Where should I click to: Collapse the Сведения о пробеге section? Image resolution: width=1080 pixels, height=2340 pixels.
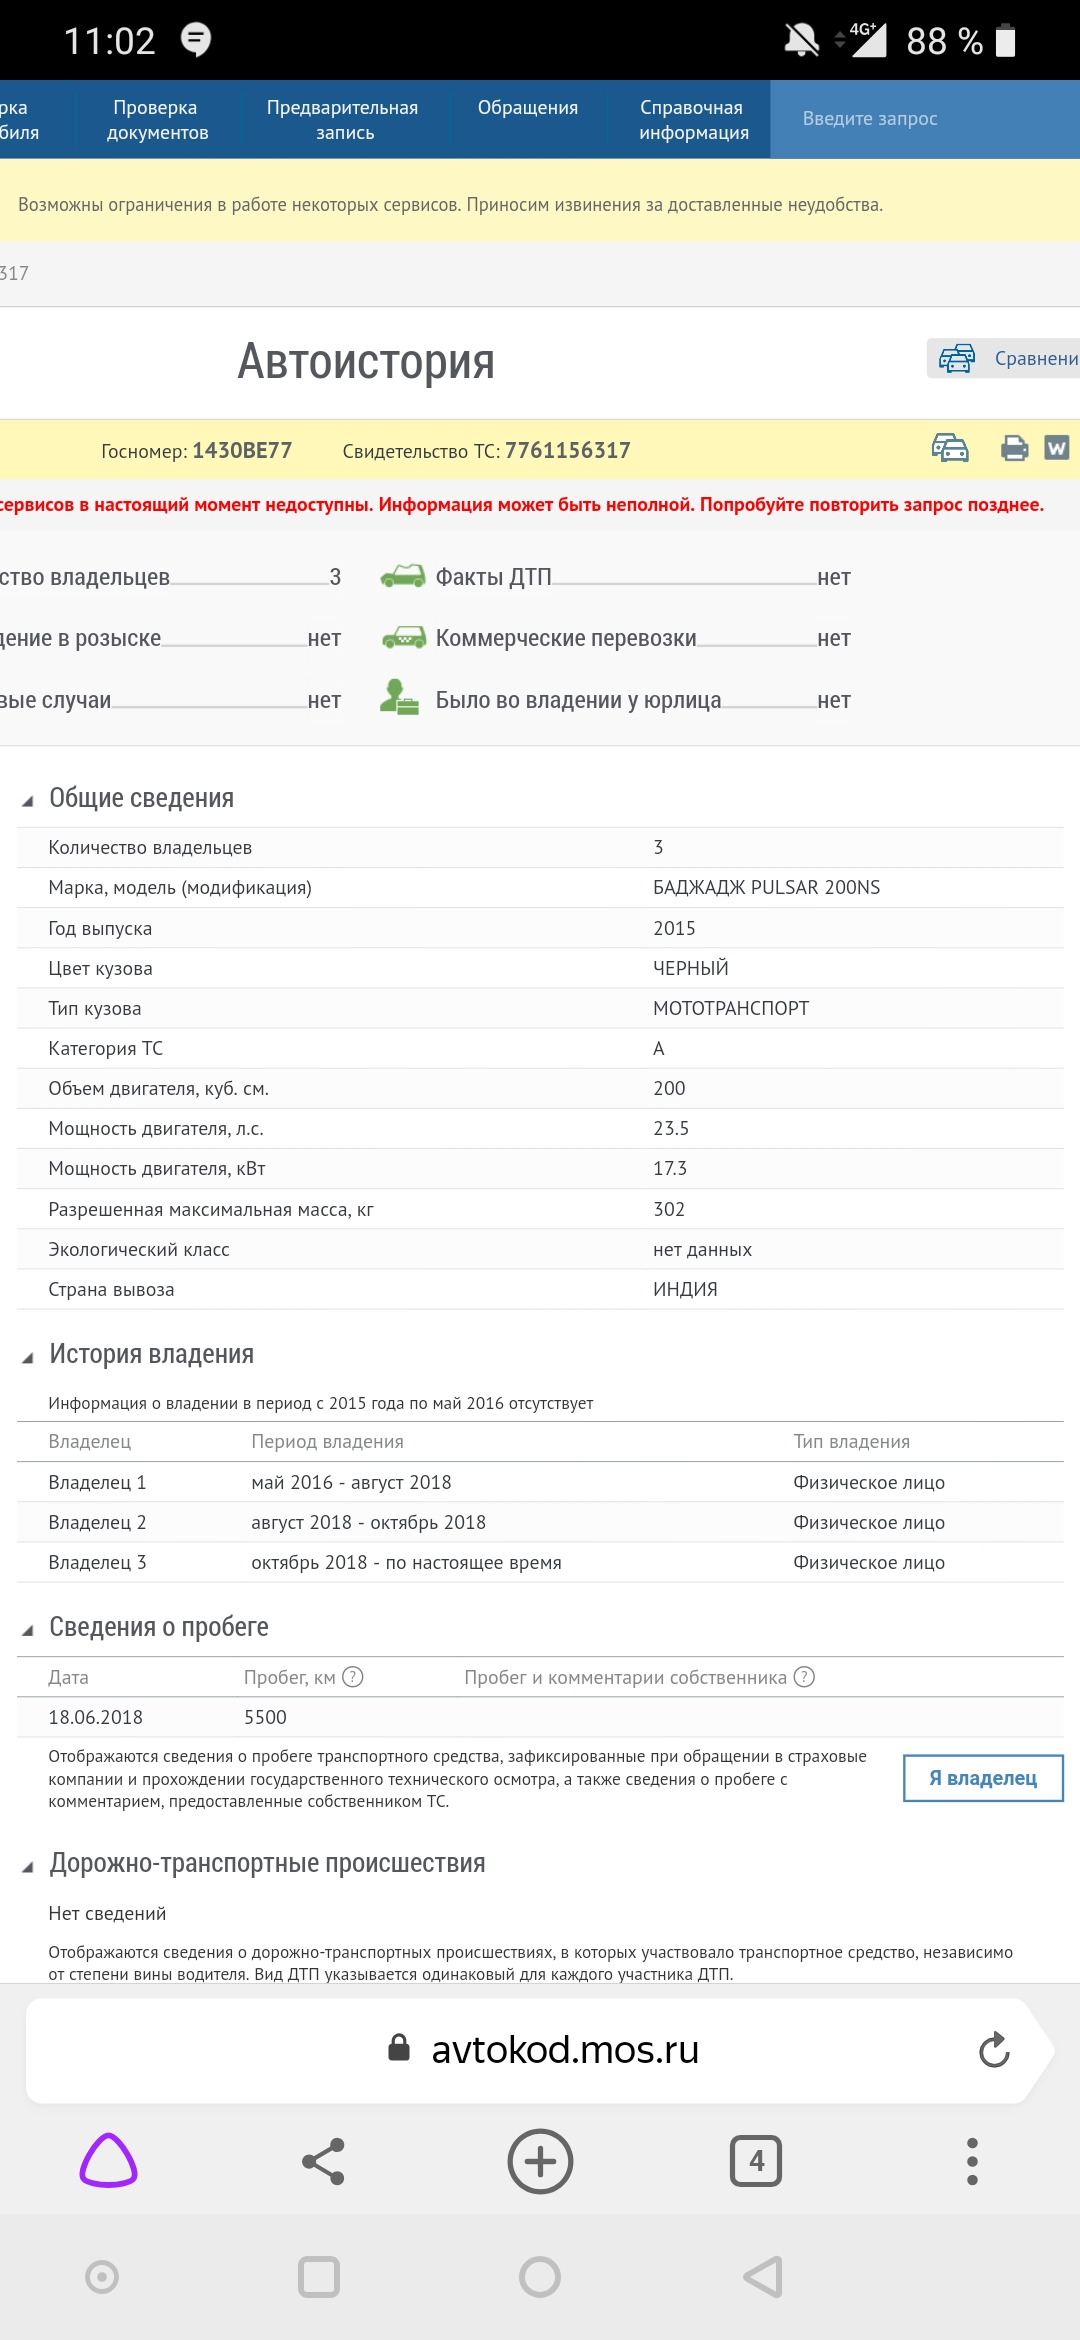tap(28, 1630)
